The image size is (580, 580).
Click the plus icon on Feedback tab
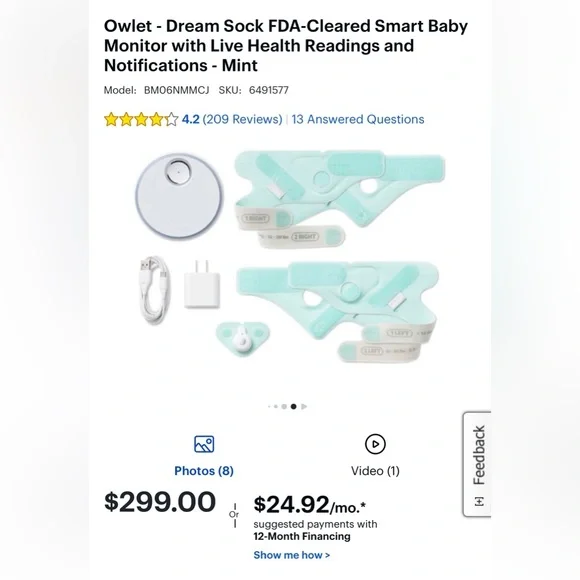pos(479,502)
